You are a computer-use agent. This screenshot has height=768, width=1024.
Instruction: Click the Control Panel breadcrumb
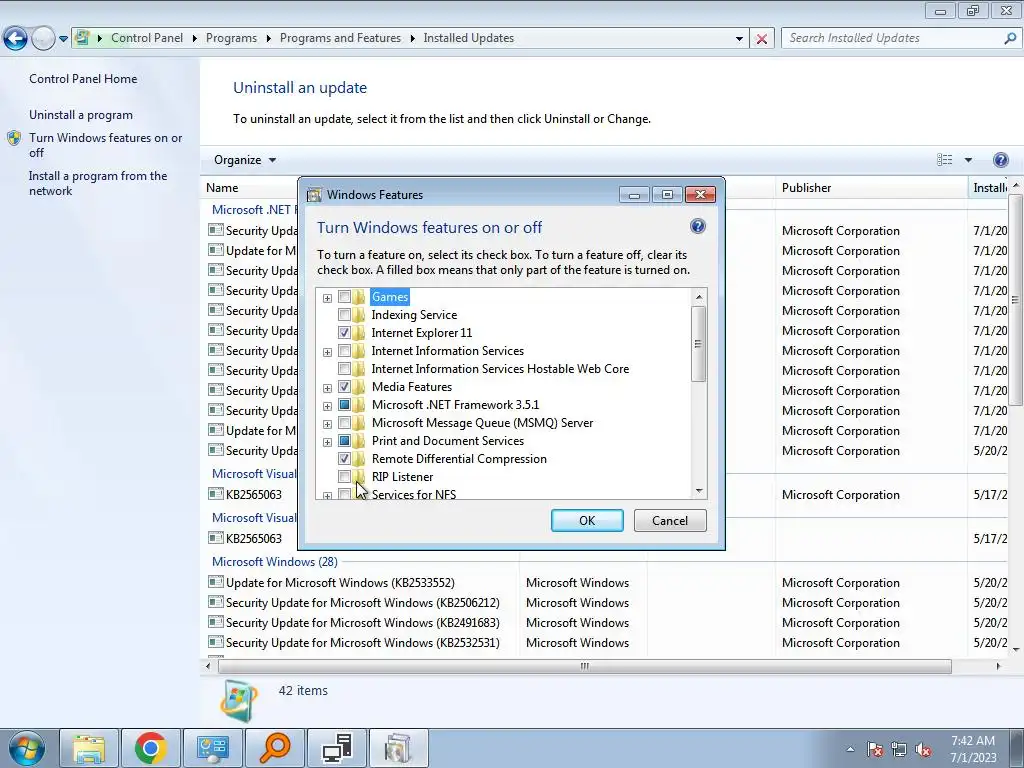(147, 38)
